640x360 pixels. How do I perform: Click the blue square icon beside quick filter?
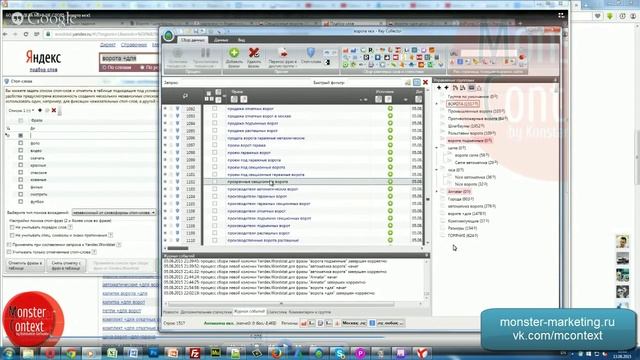pos(417,82)
